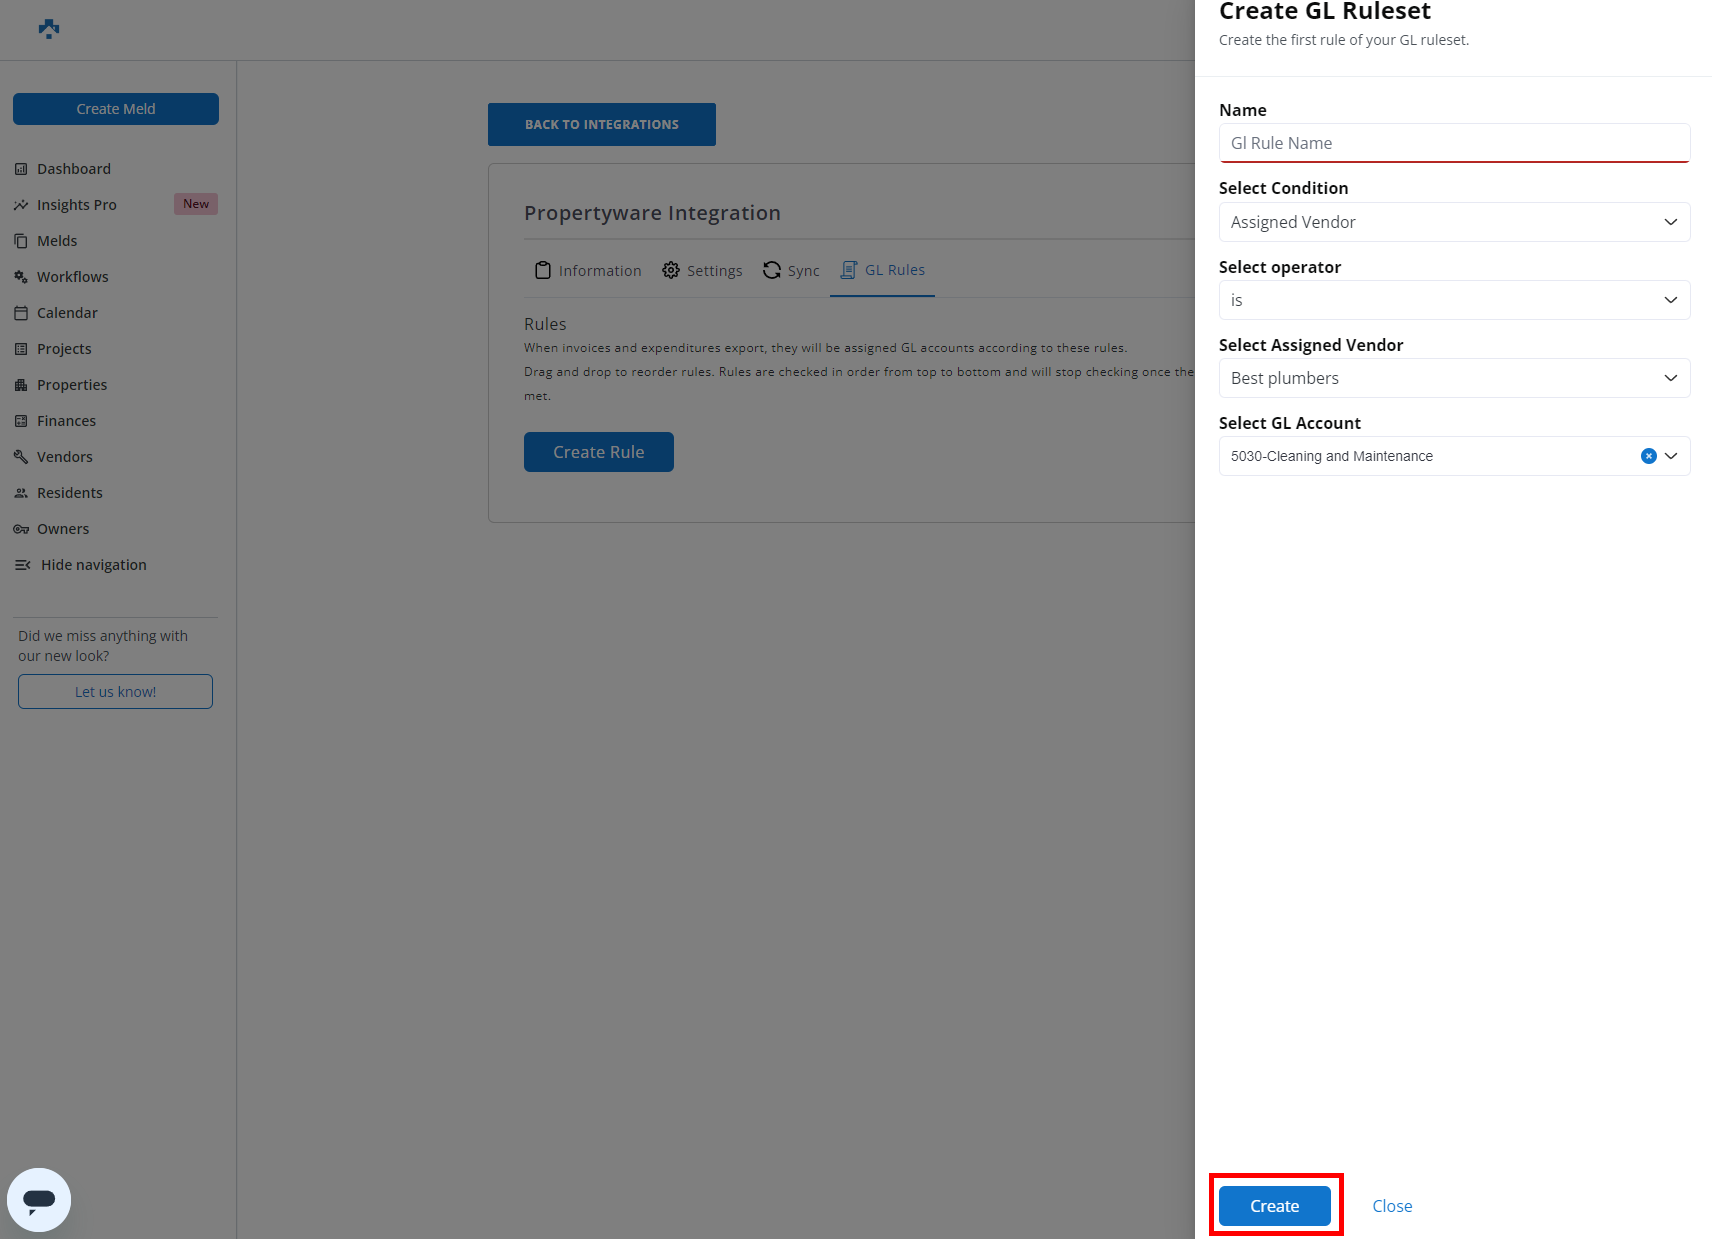1712x1239 pixels.
Task: Click the Vendors wrench icon
Action: [x=21, y=457]
